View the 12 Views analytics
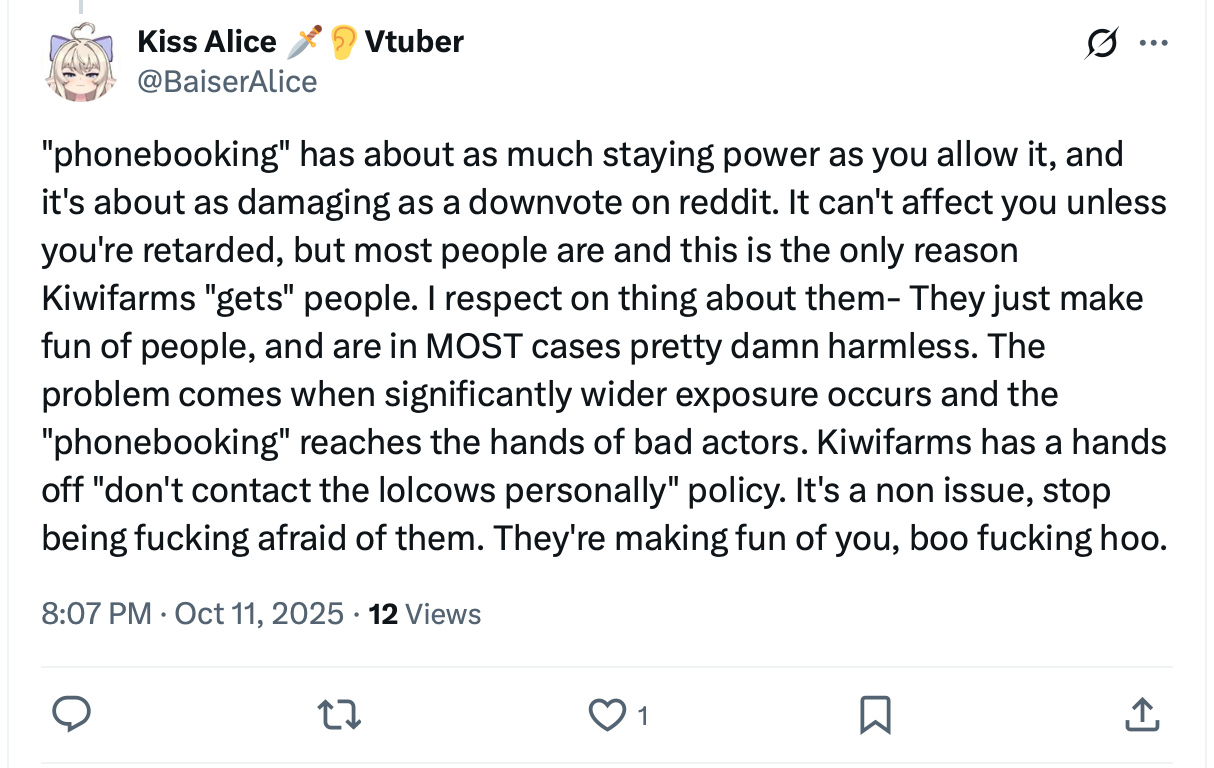This screenshot has width=1214, height=768. [425, 613]
